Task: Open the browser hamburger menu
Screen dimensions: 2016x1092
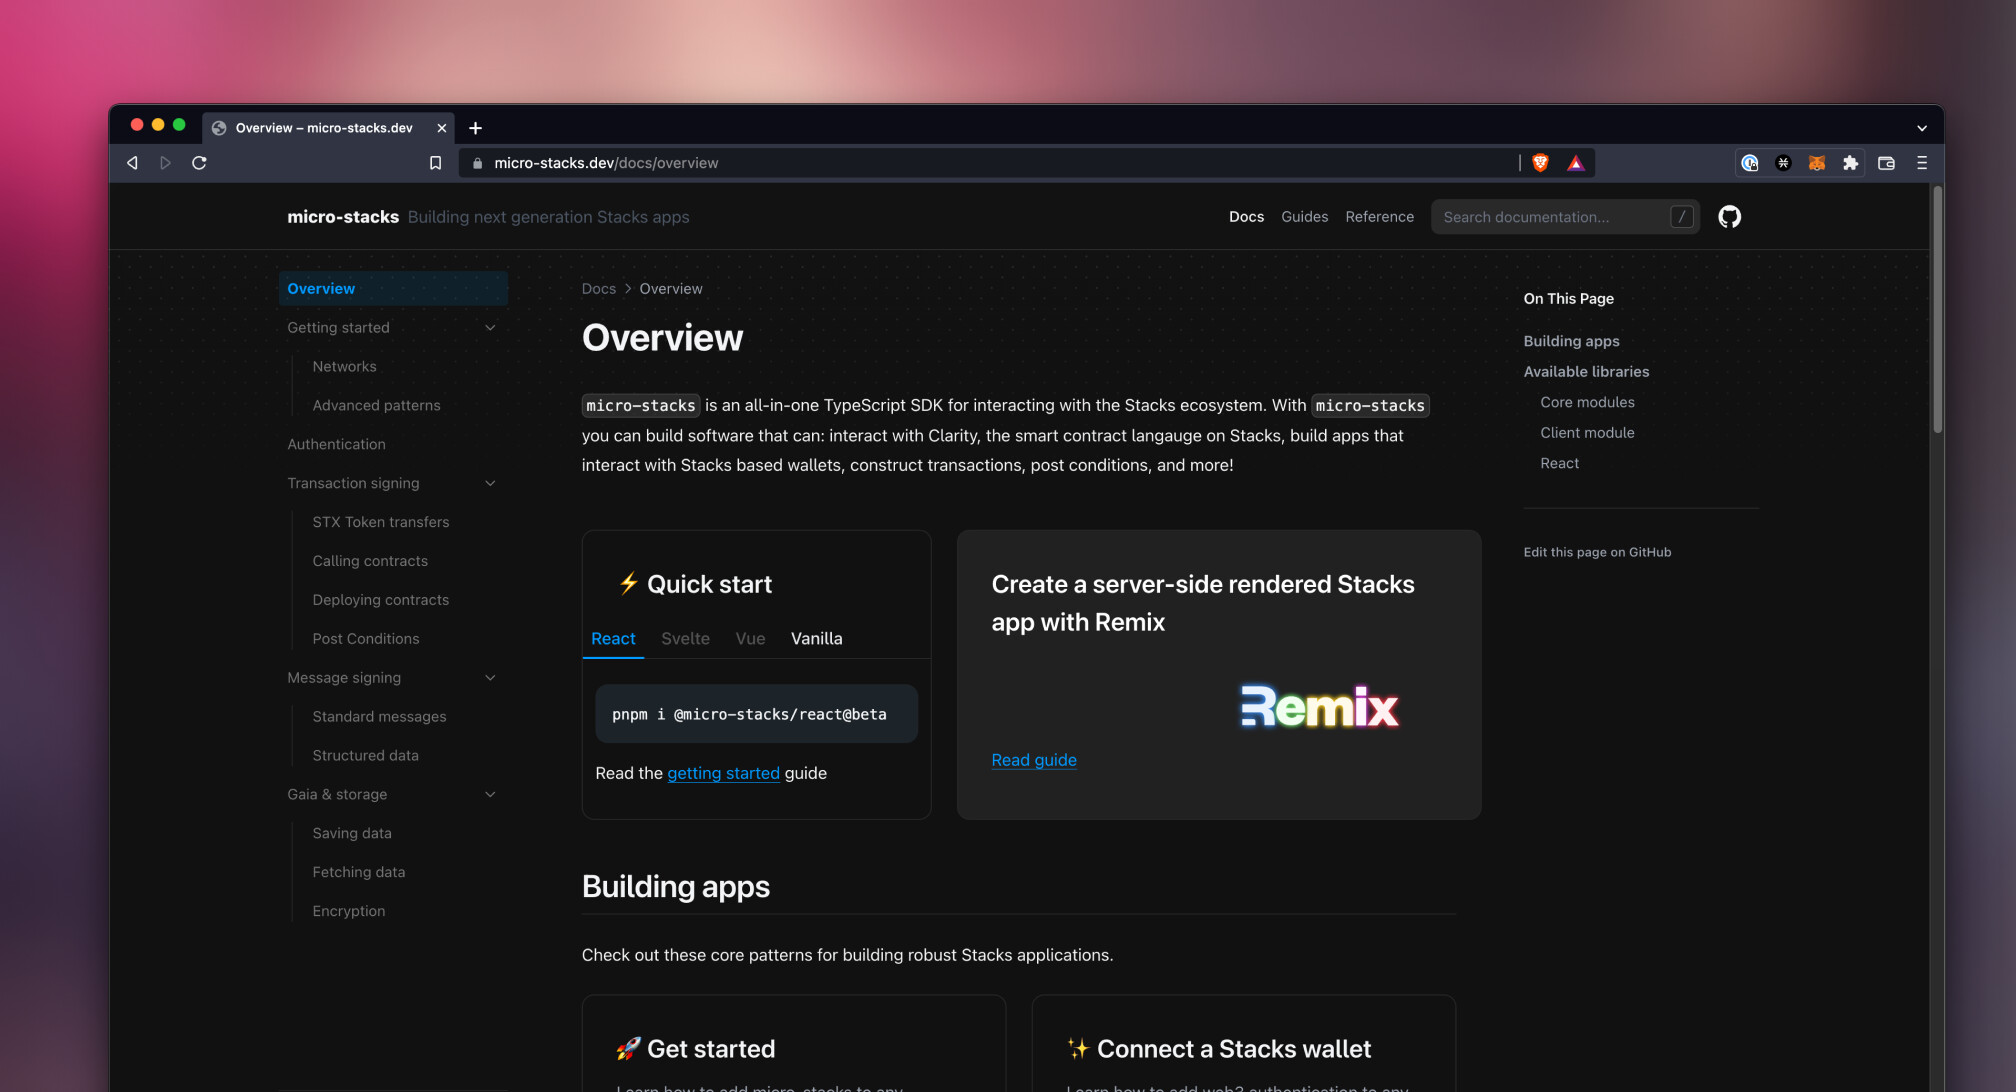Action: pos(1922,163)
